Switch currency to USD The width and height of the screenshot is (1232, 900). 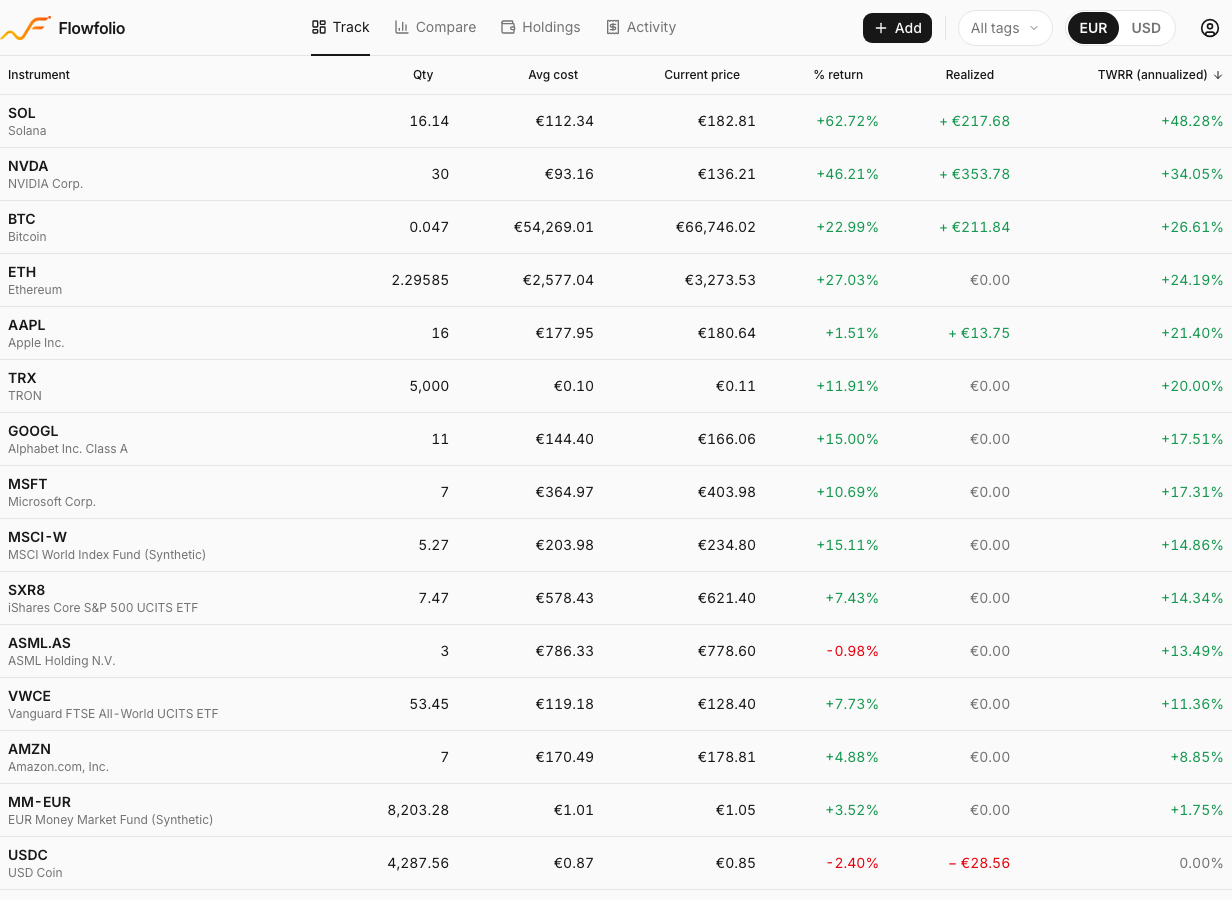1146,28
